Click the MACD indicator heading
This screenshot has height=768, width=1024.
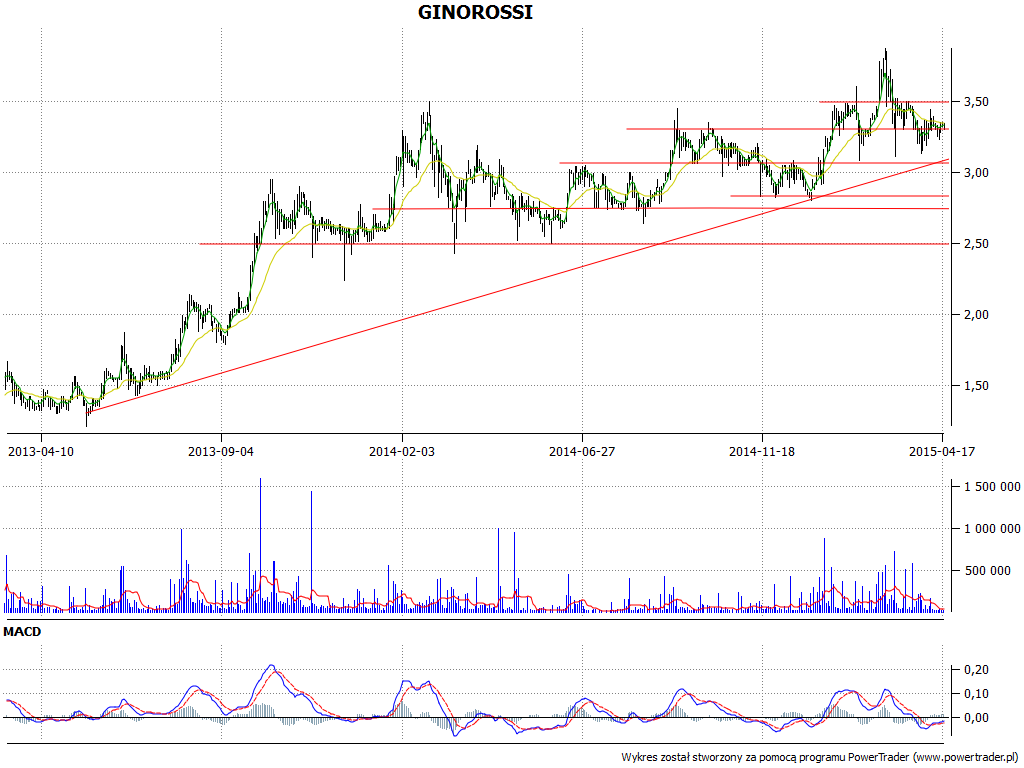coord(22,632)
